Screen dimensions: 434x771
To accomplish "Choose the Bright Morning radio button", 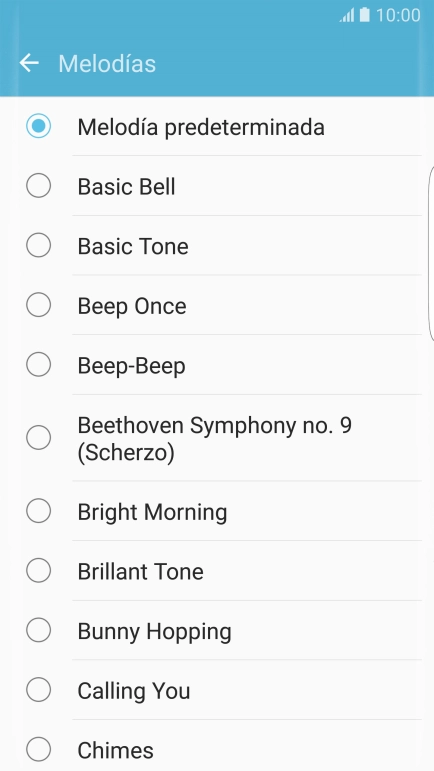I will [x=38, y=511].
